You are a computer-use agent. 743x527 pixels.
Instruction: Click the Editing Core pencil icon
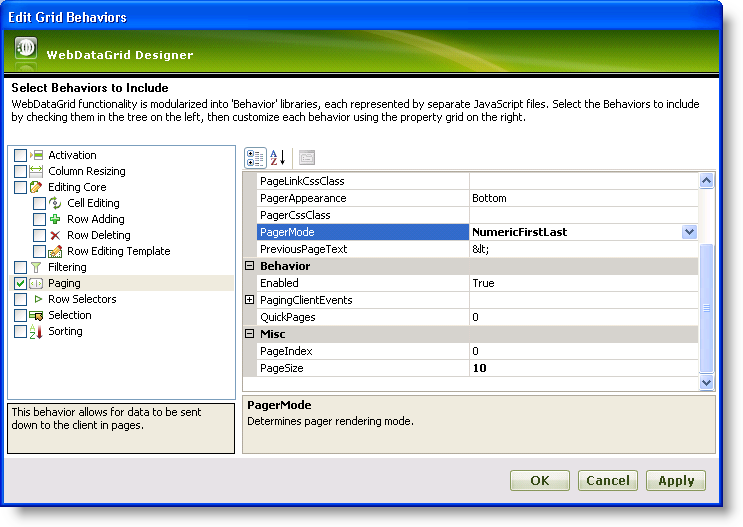point(36,187)
